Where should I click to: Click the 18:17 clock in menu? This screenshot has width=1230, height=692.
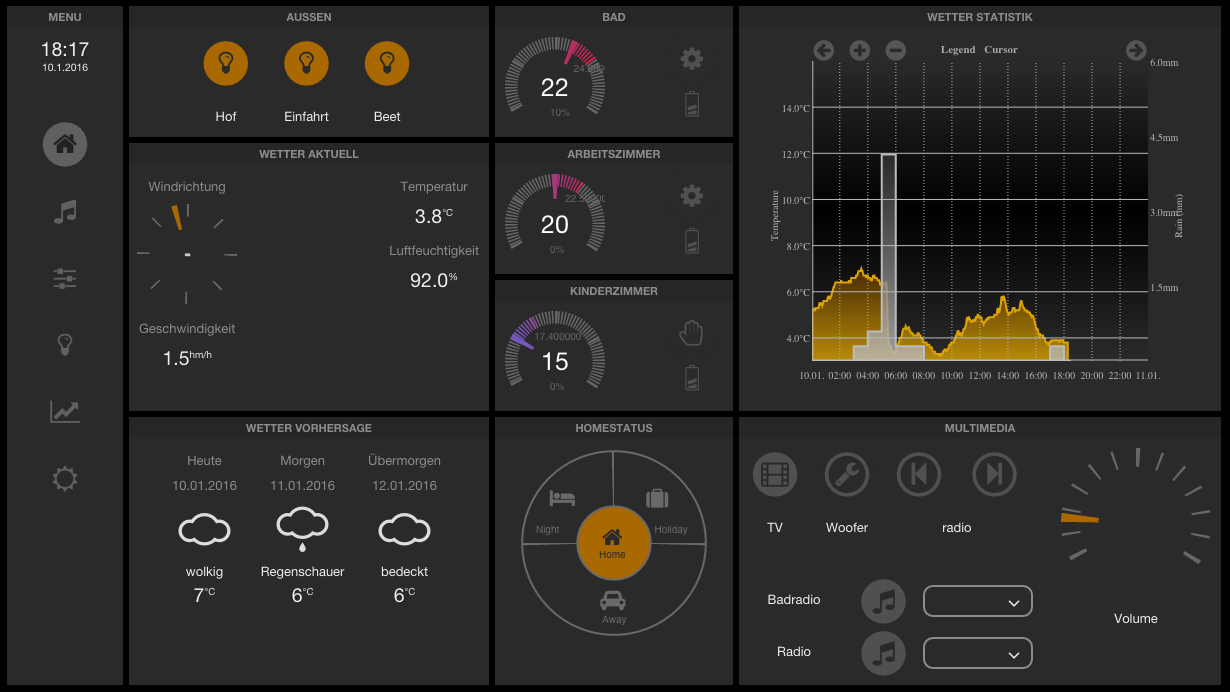[65, 49]
